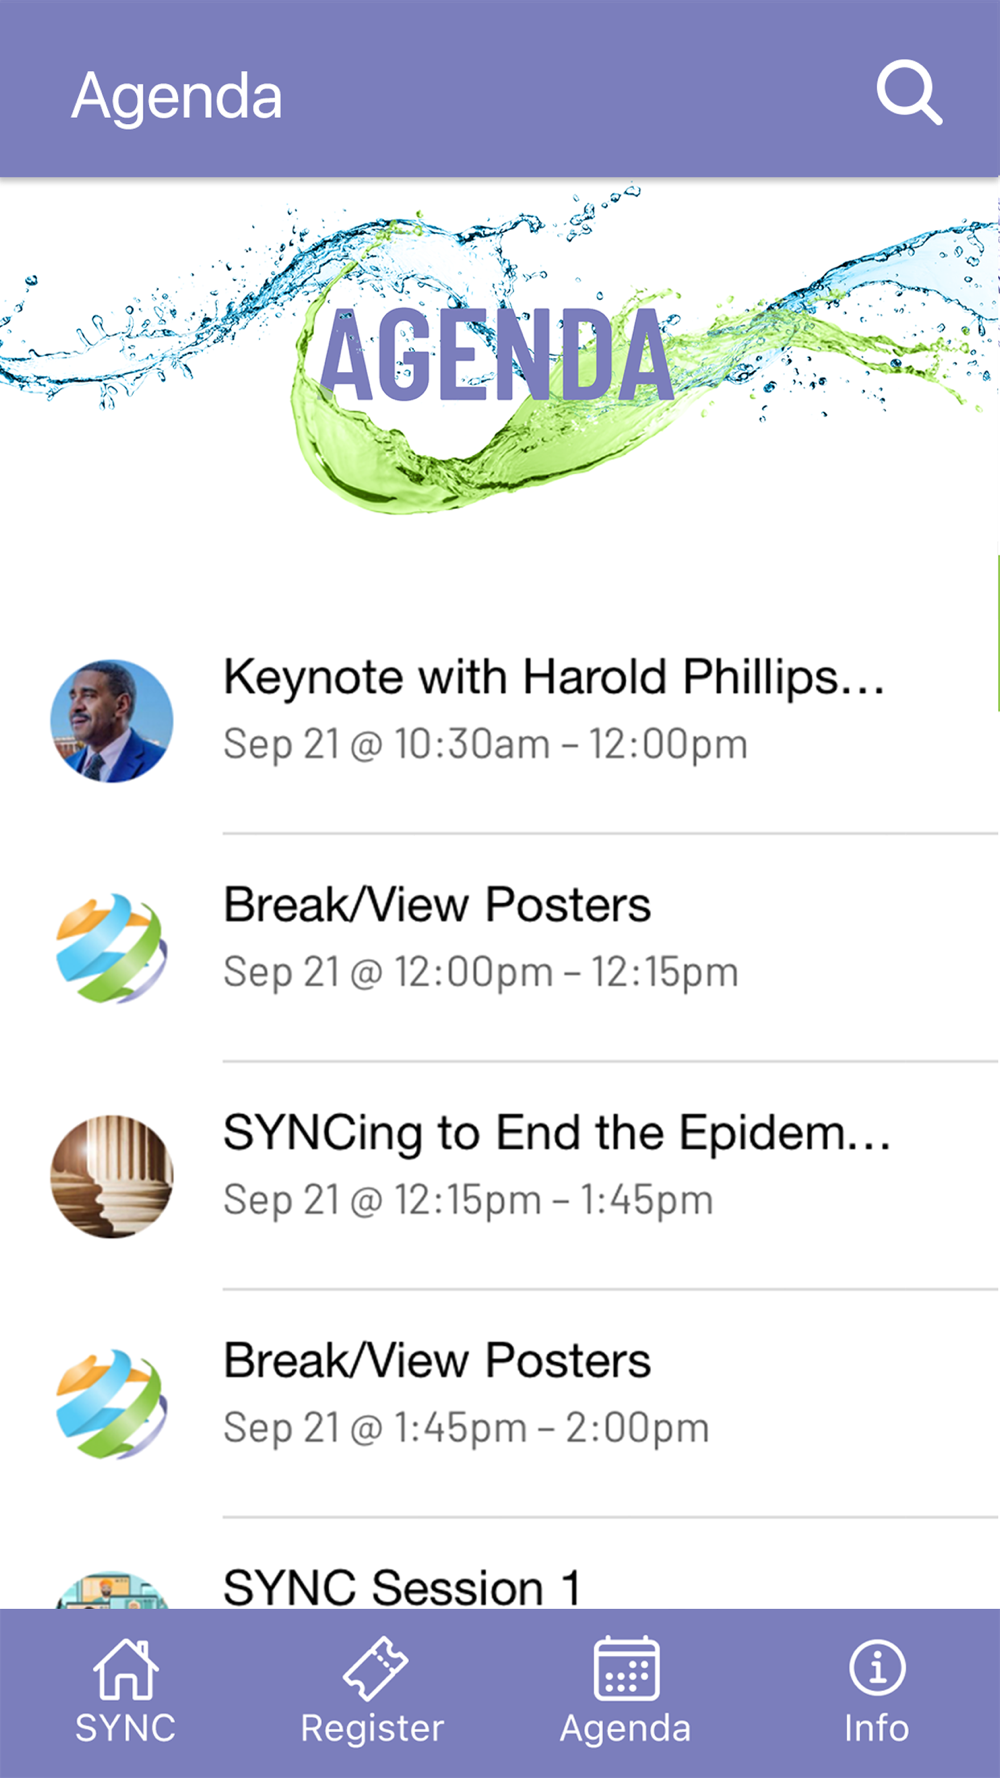Click the Harold Phillips avatar photo
Viewport: 1000px width, 1778px height.
tap(112, 720)
